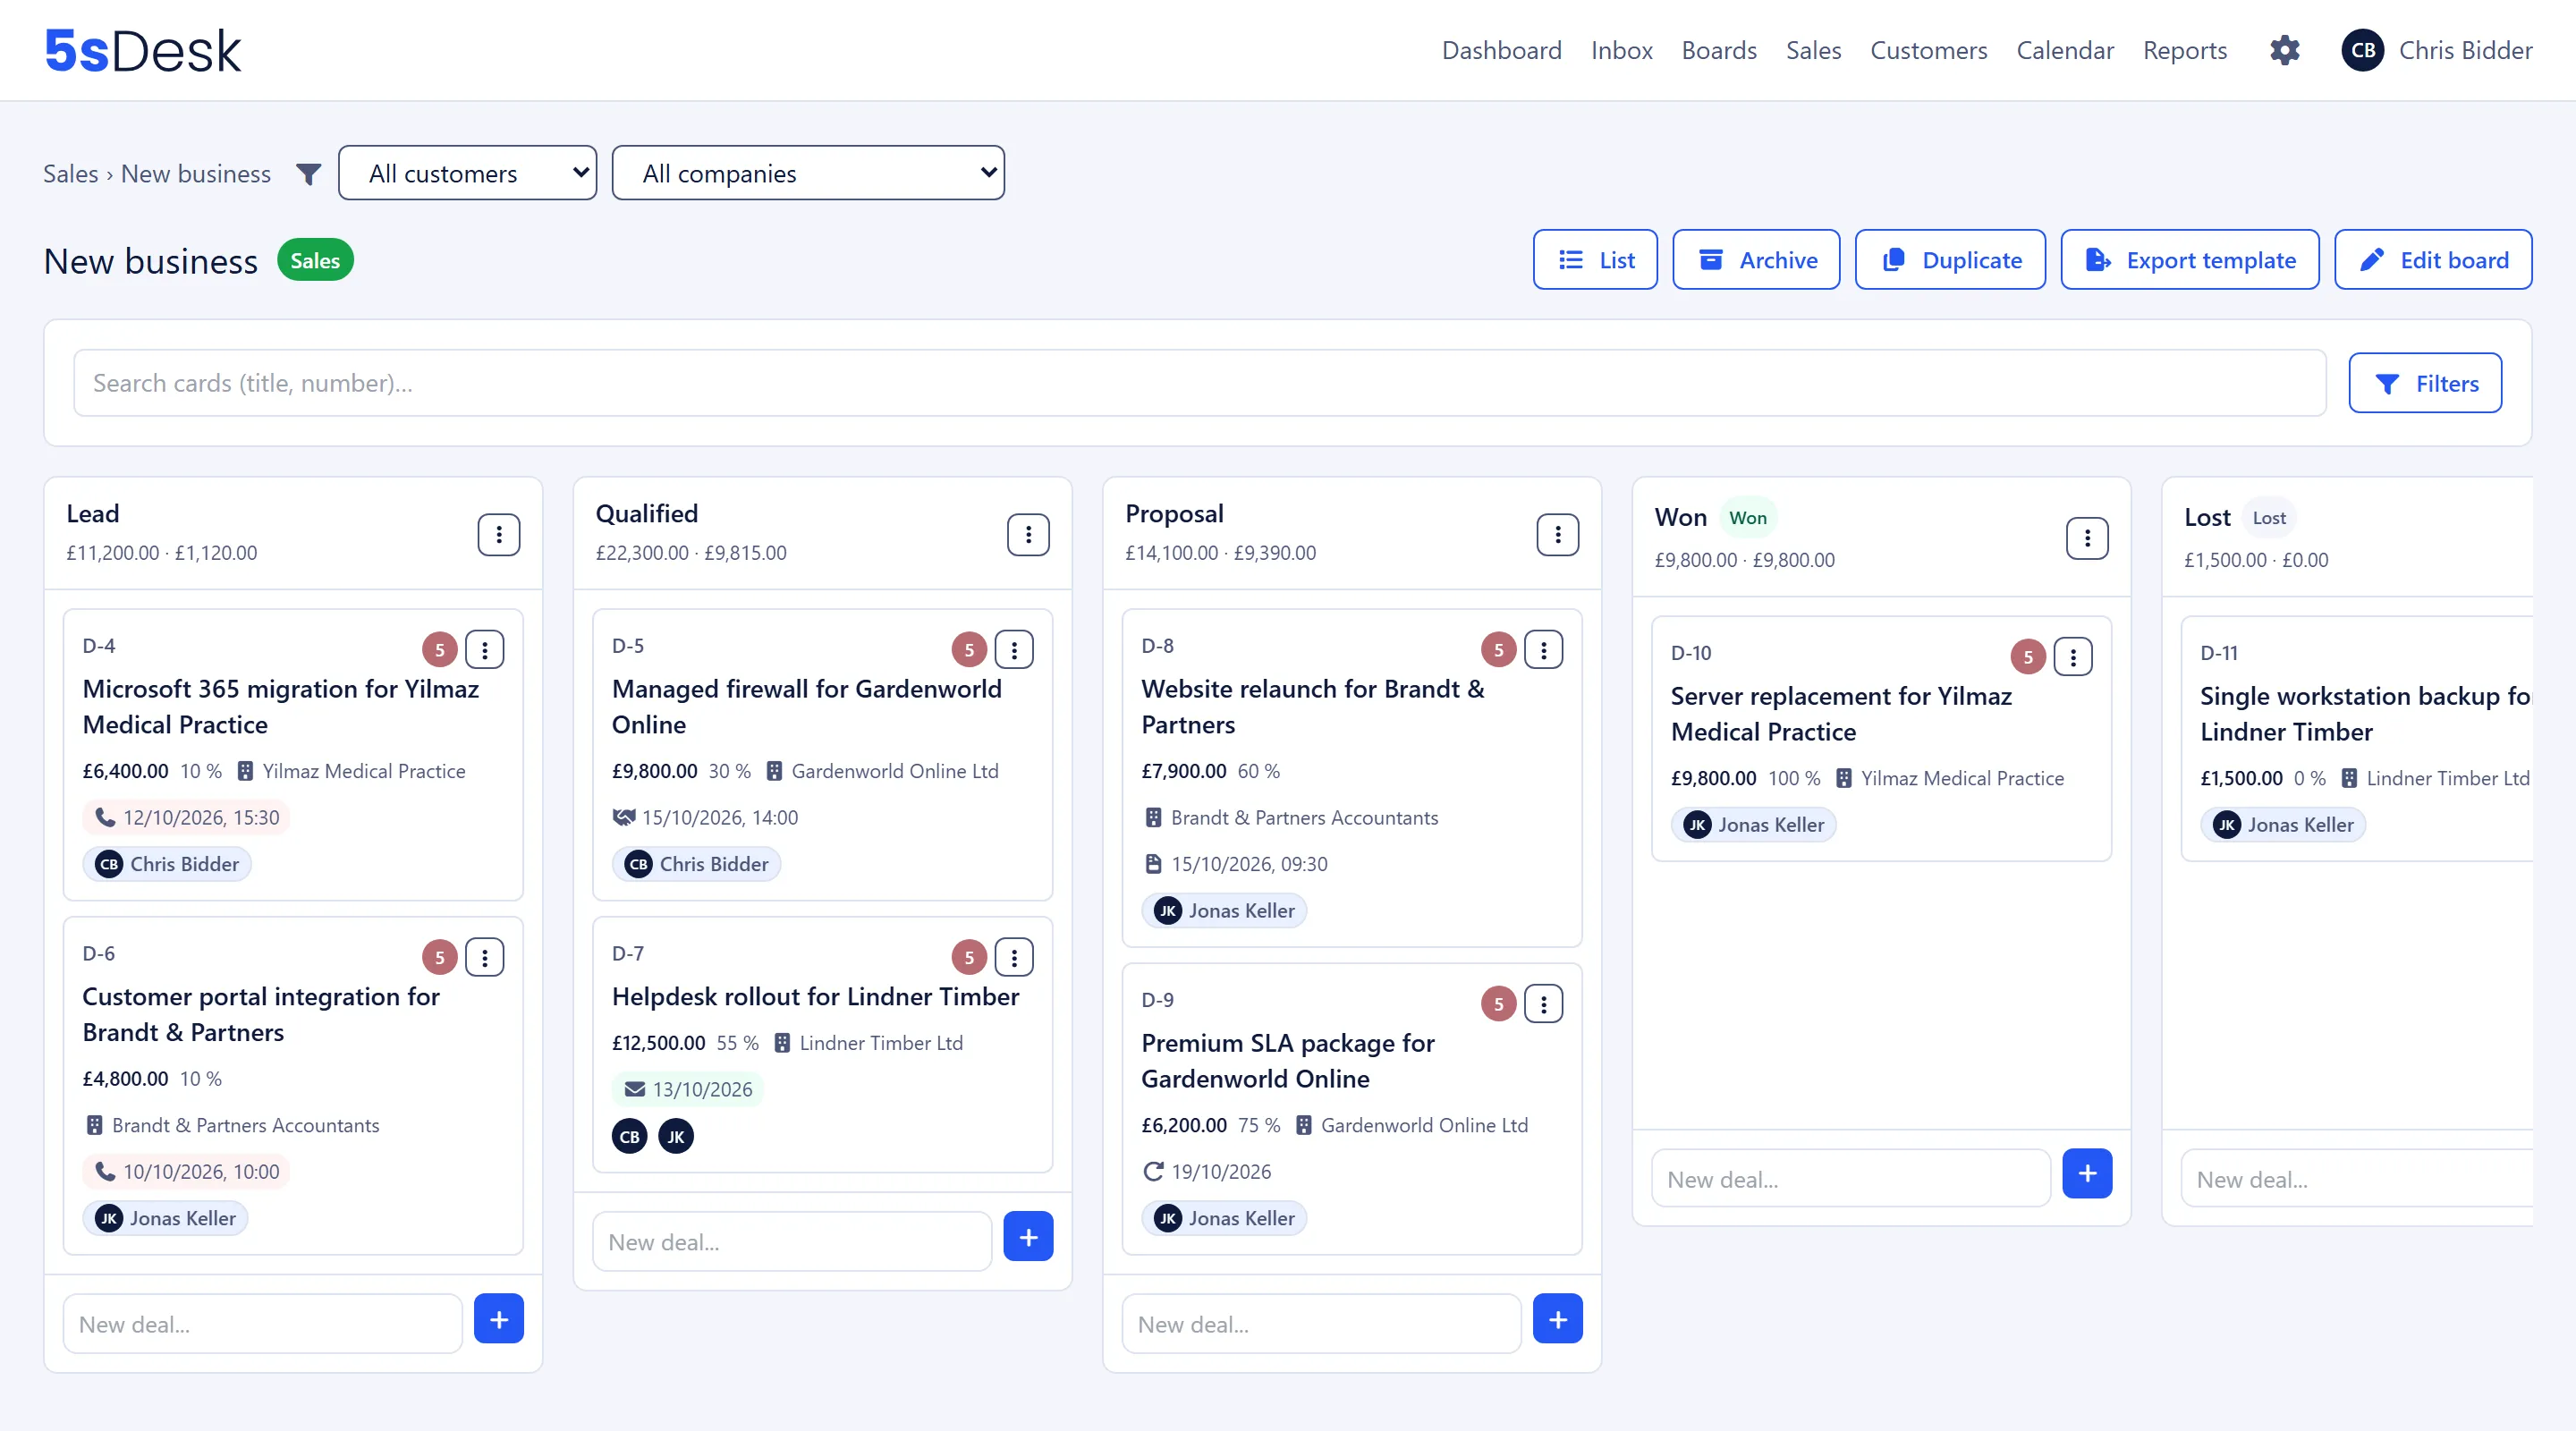Viewport: 2576px width, 1431px height.
Task: Click the Edit board button
Action: [2432, 260]
